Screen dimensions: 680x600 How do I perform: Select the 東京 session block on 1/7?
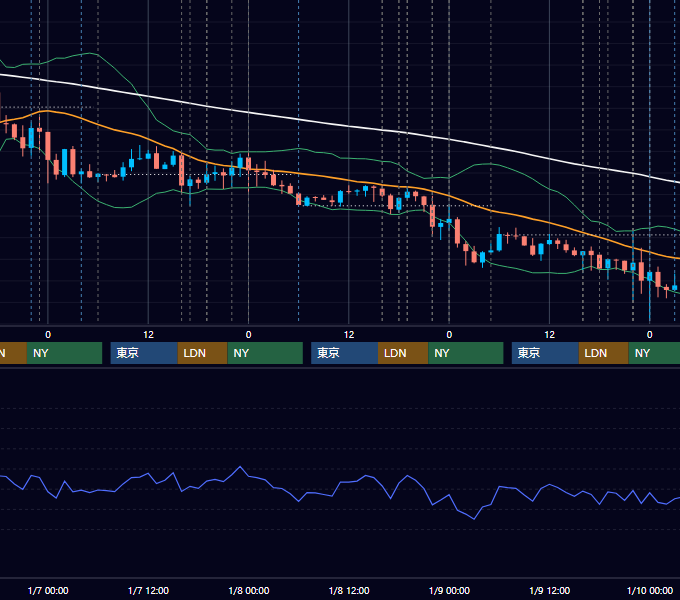[x=144, y=353]
